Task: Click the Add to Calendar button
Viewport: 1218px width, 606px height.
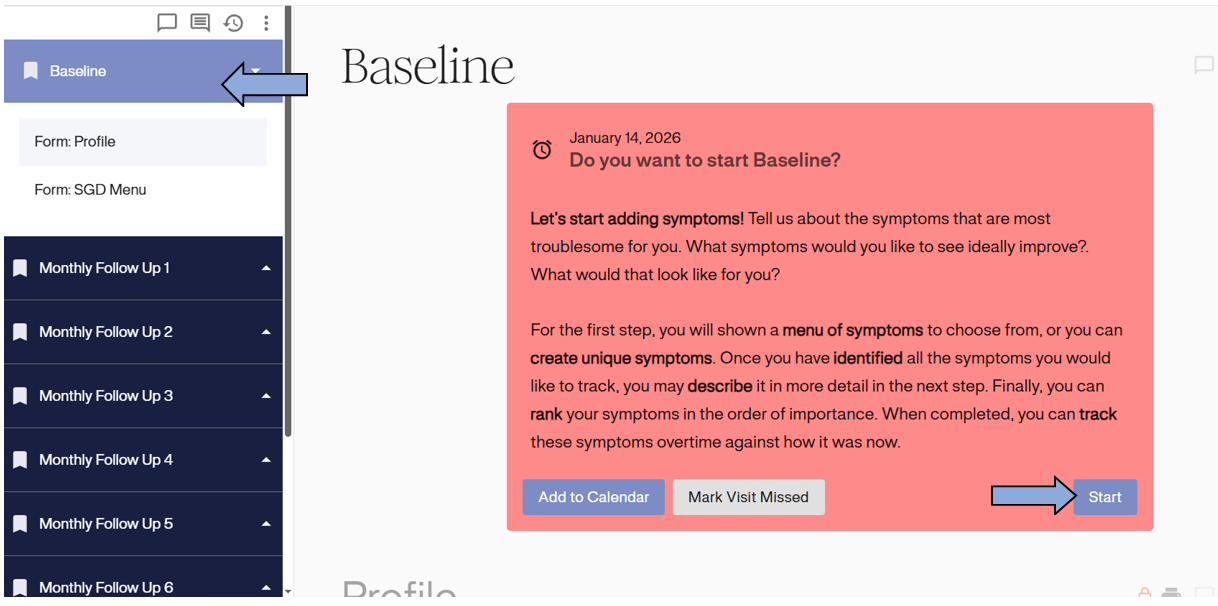Action: tap(594, 497)
